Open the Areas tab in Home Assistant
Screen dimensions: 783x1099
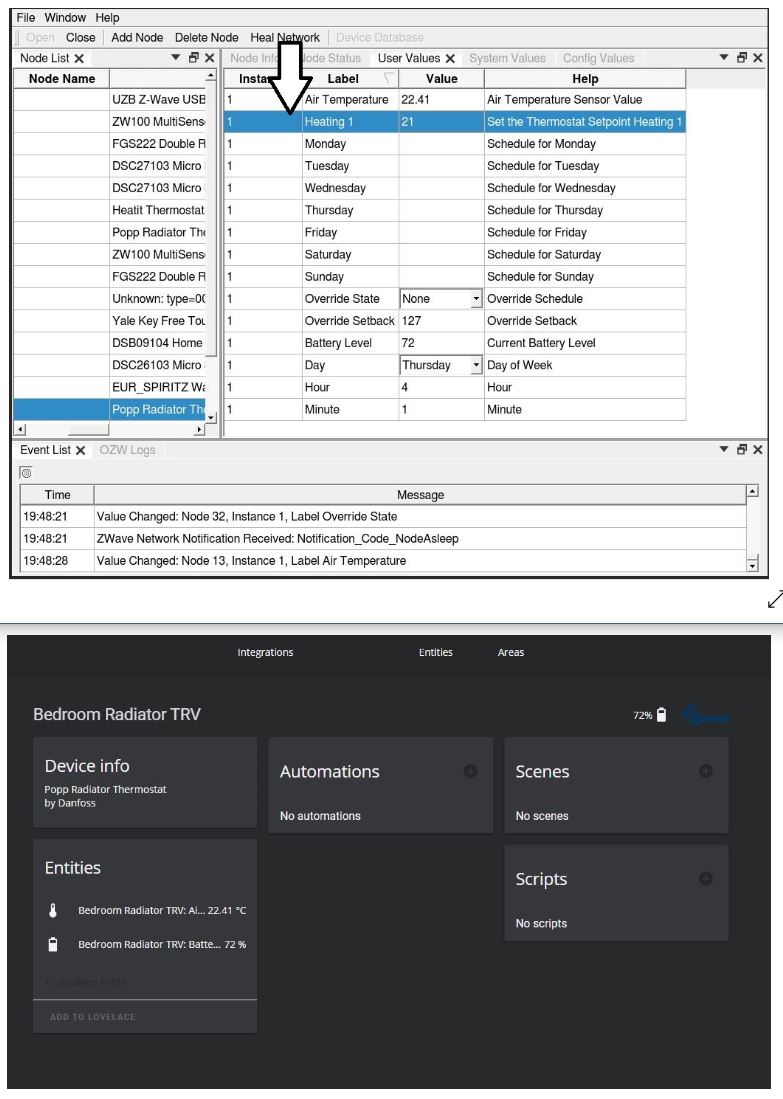click(511, 653)
